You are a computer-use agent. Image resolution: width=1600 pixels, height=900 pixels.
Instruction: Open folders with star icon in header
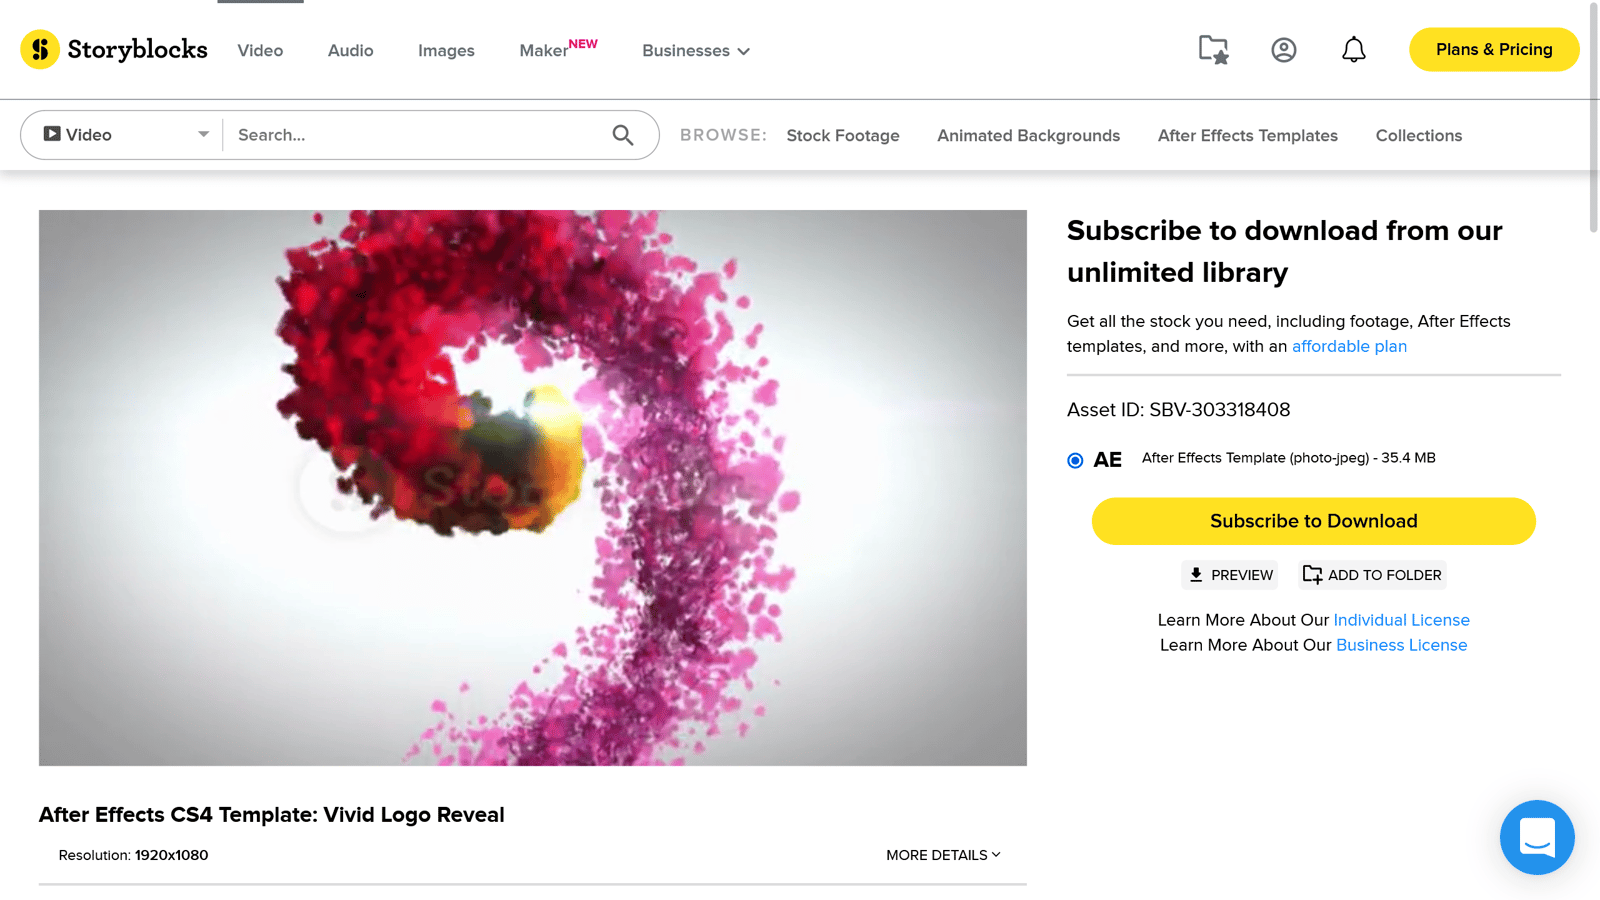(x=1213, y=48)
